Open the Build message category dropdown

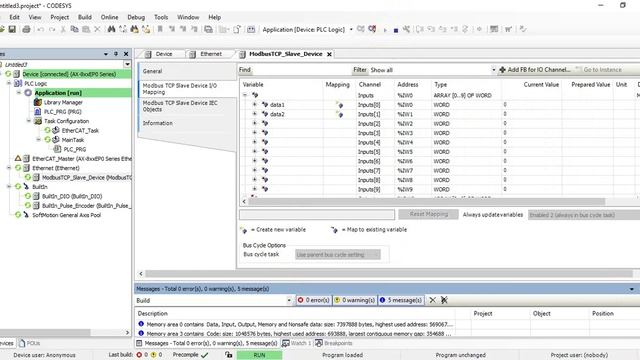tap(289, 300)
